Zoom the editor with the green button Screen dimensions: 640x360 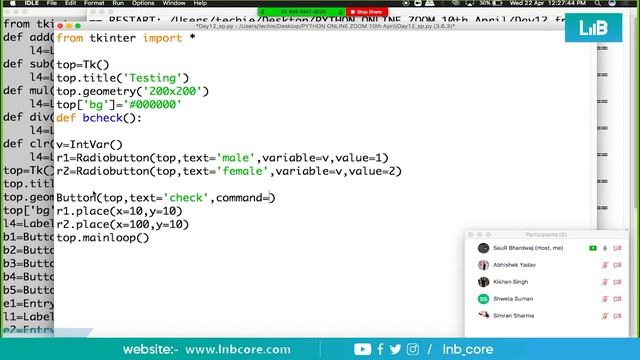coord(78,26)
